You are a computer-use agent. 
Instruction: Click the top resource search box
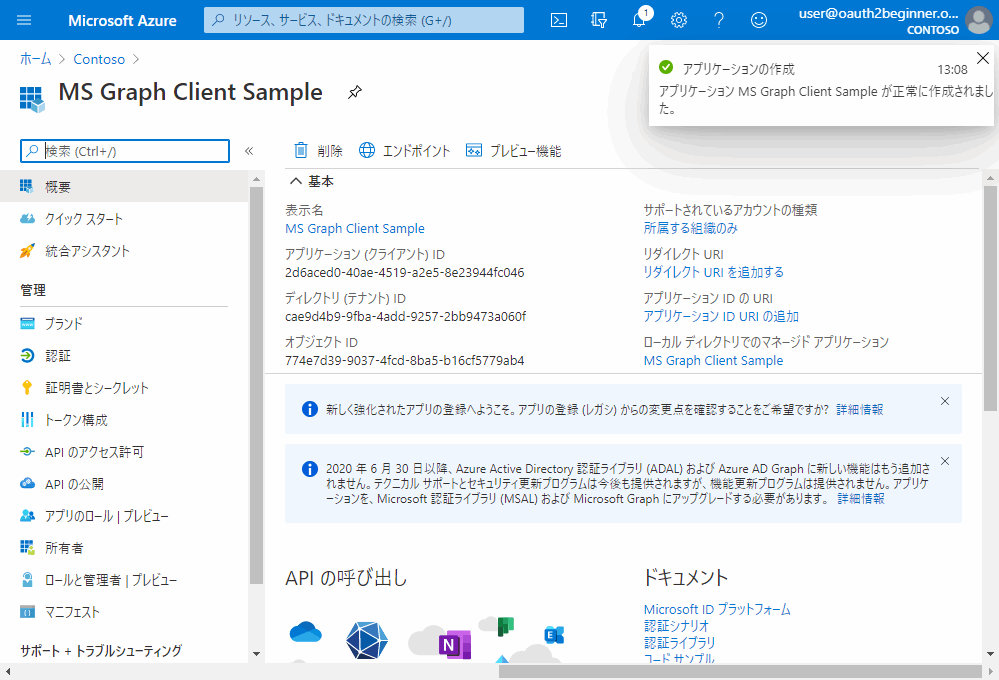(364, 20)
